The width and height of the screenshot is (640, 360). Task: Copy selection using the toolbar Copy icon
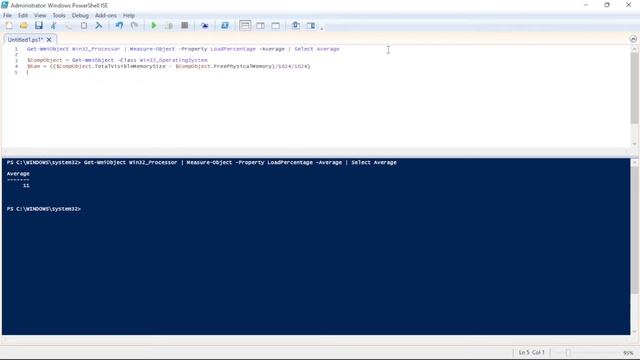click(69, 25)
